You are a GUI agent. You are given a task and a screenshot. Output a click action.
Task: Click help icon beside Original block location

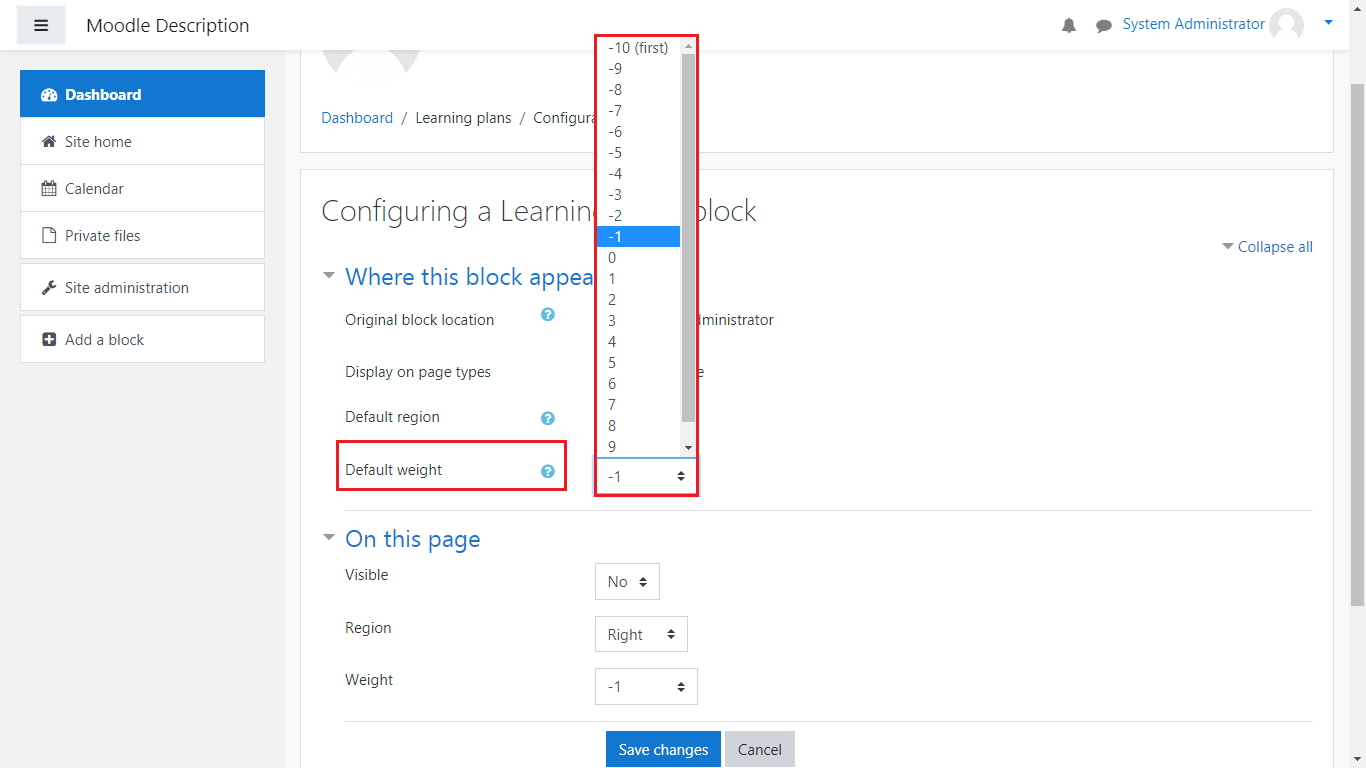(548, 314)
